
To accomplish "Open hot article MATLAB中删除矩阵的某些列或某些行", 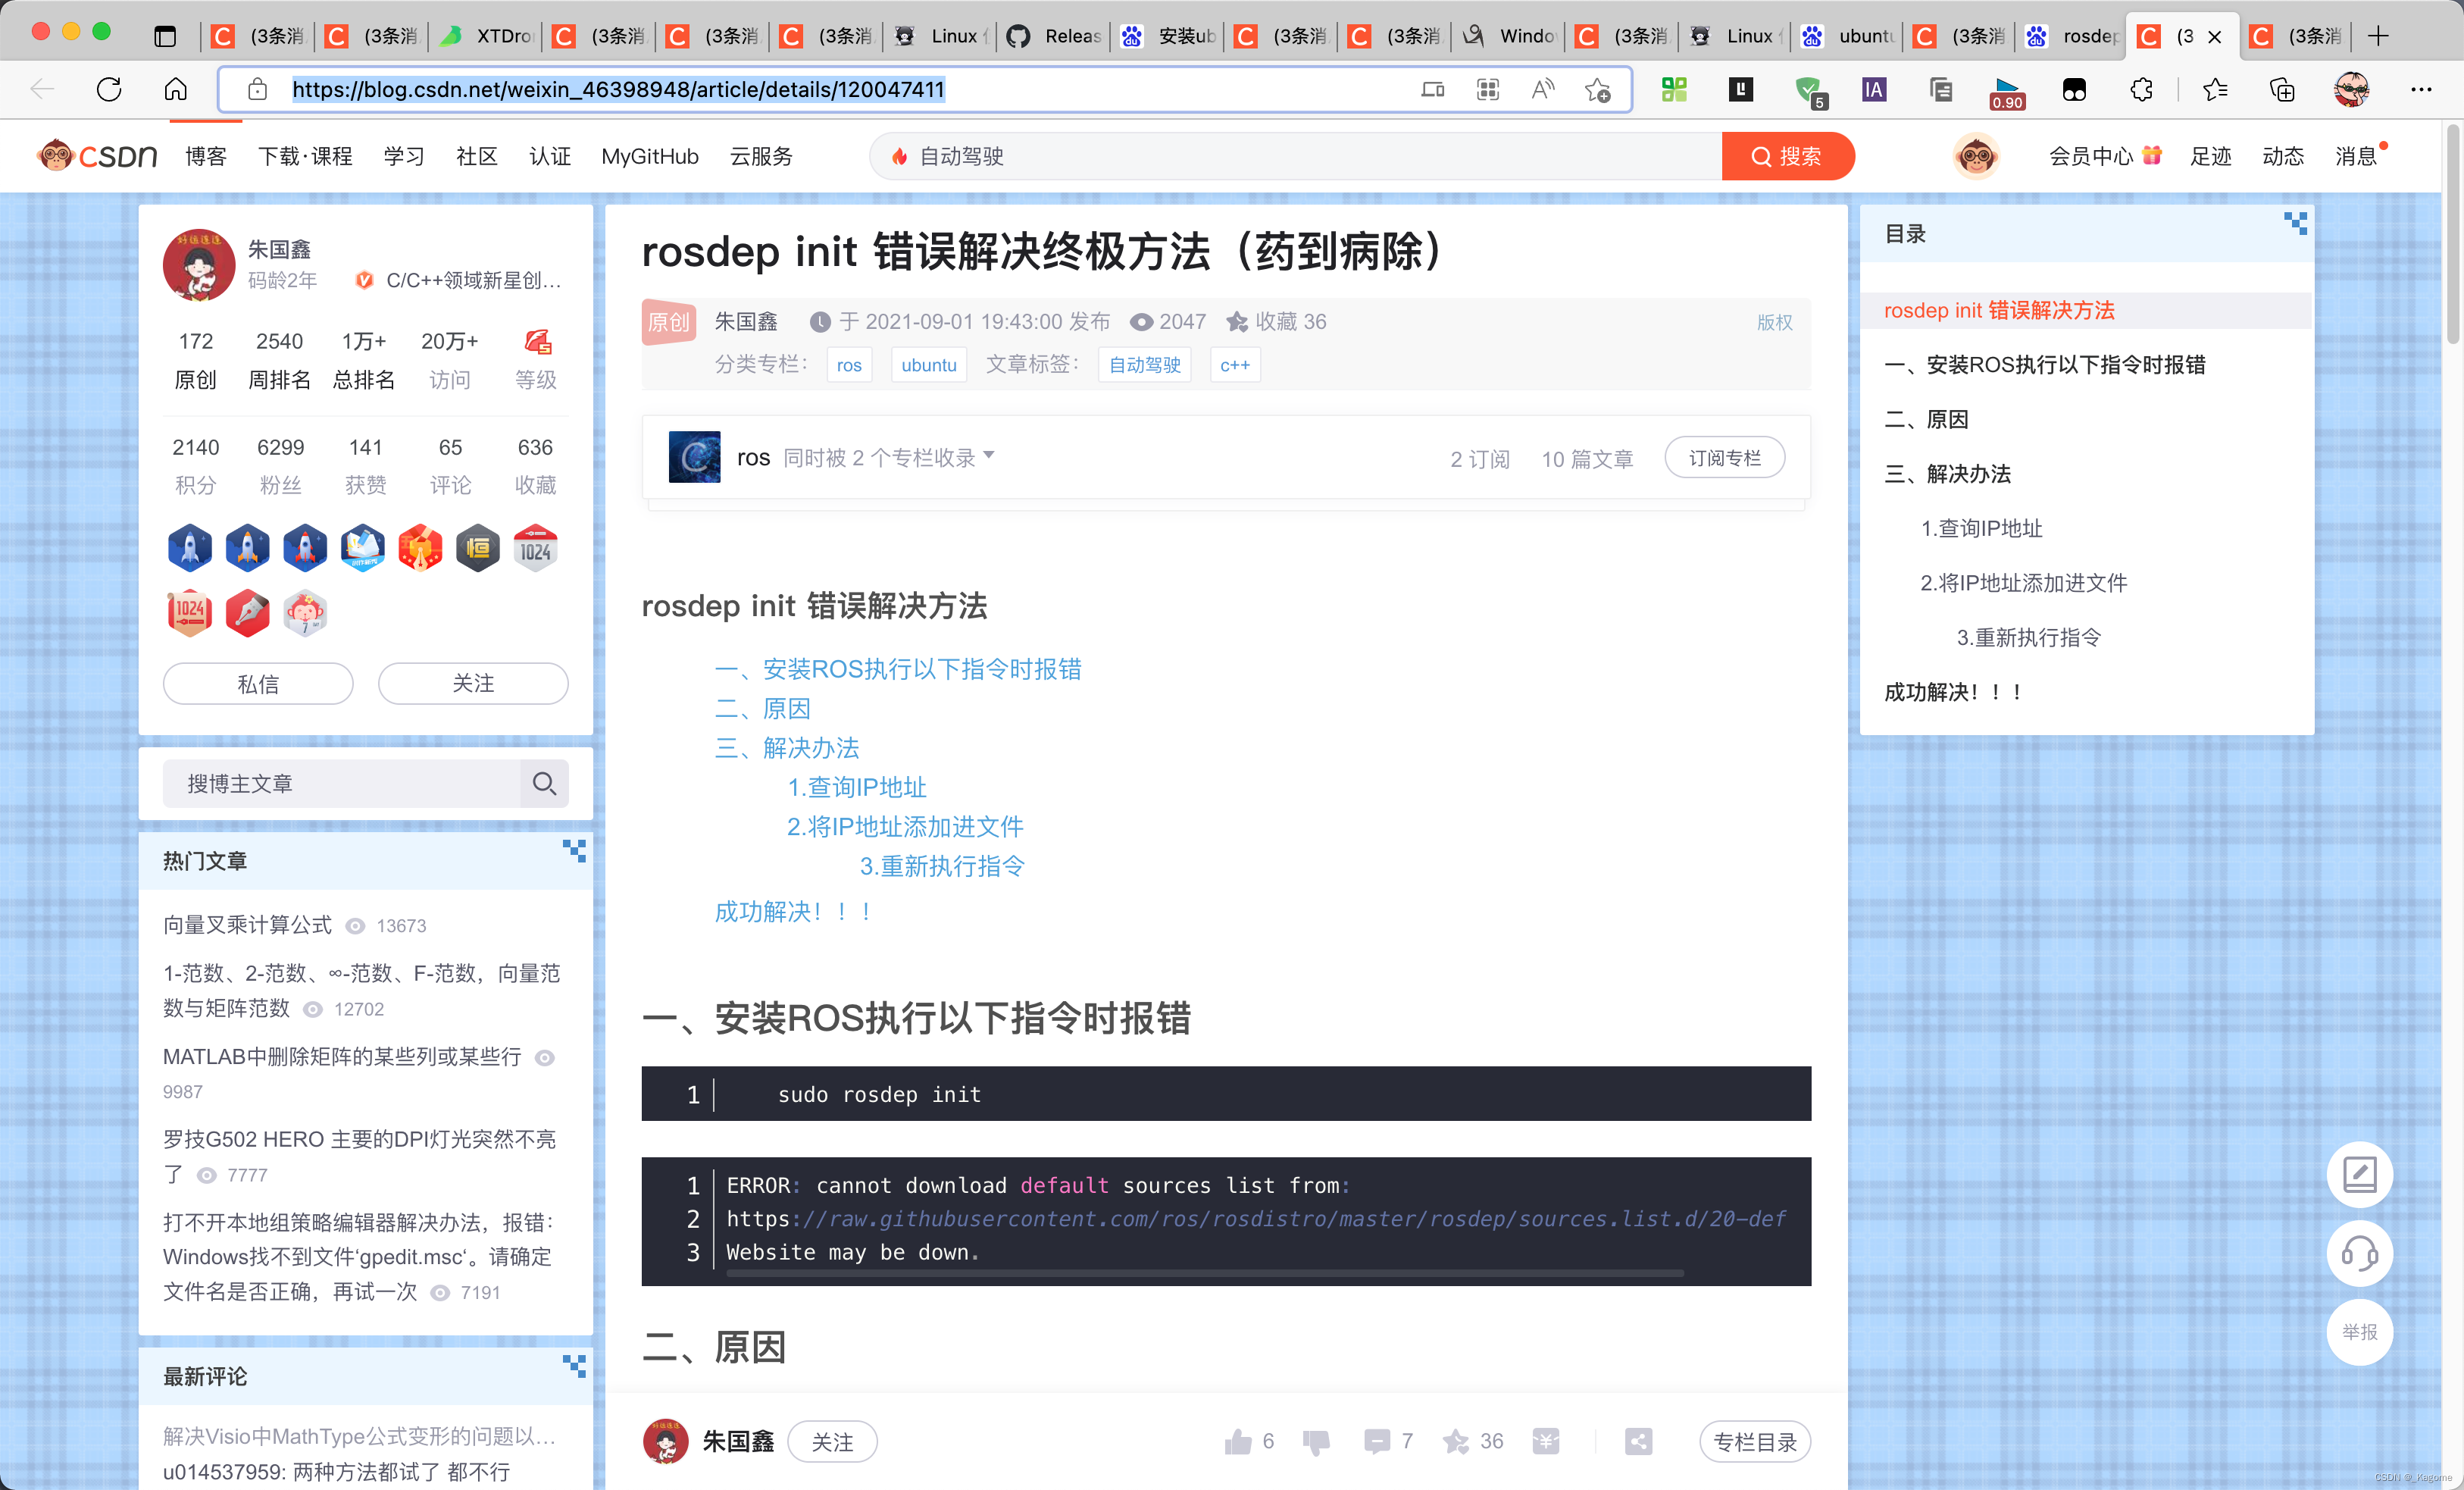I will click(x=342, y=1057).
